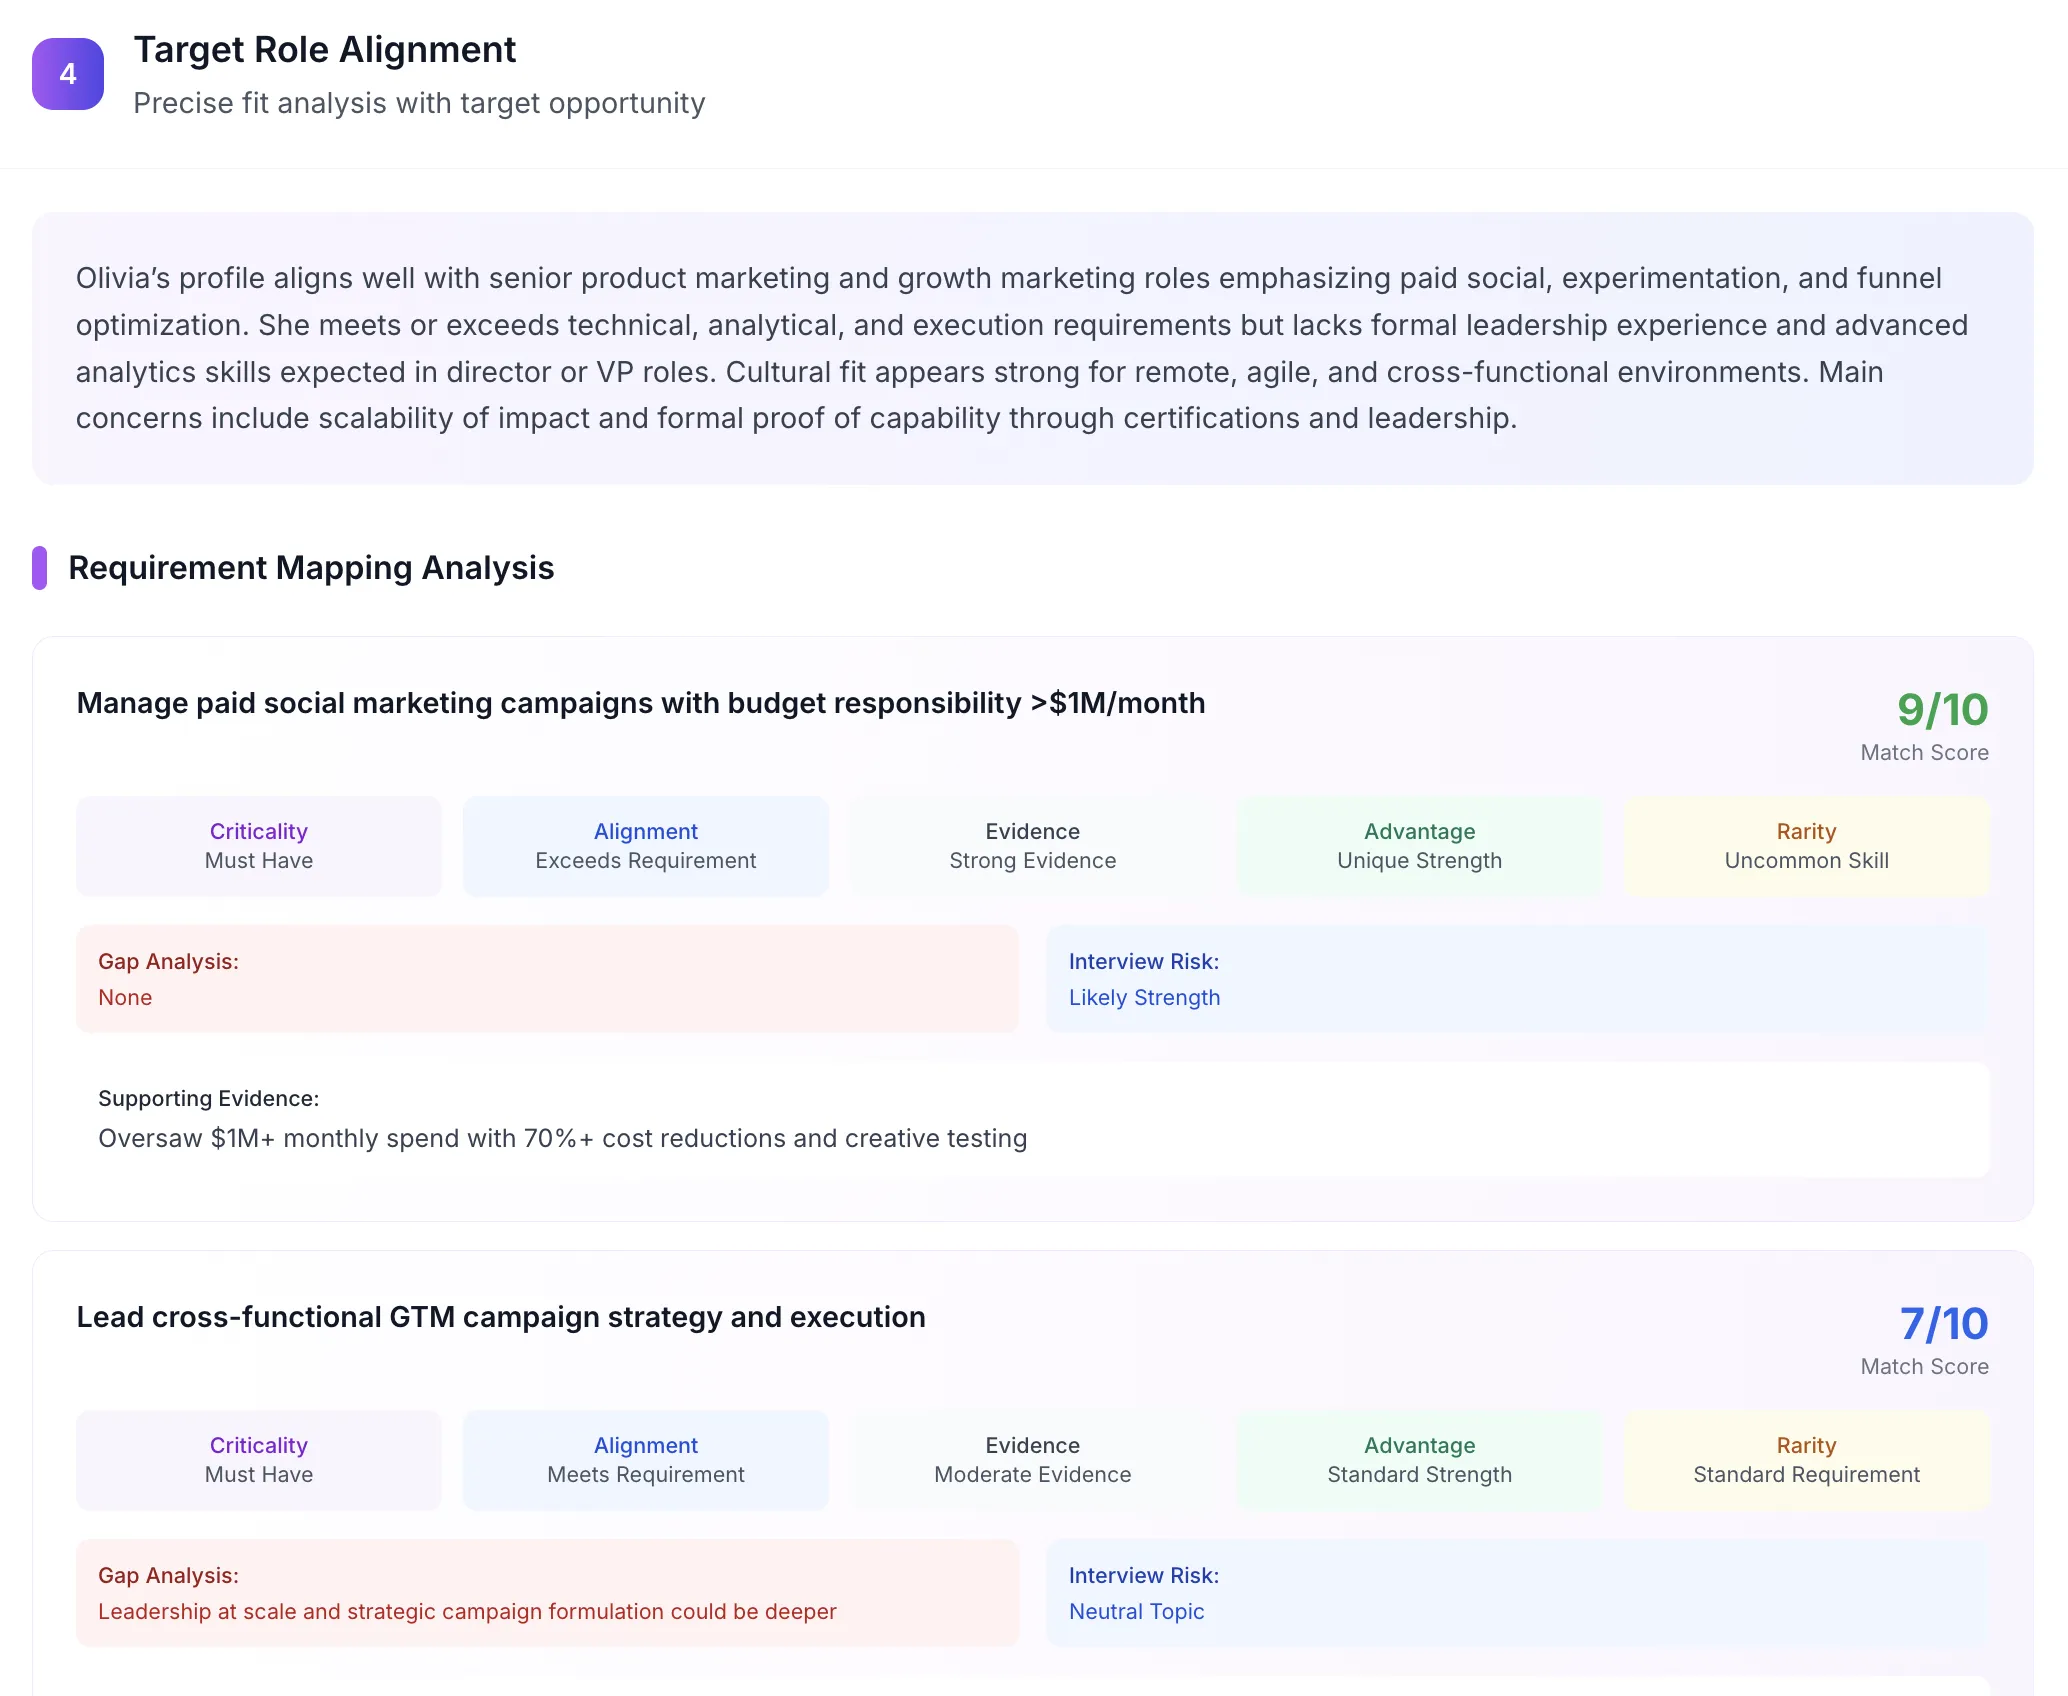Click 'Precise fit analysis with target opportunity' subtitle
The height and width of the screenshot is (1696, 2068).
click(x=419, y=103)
